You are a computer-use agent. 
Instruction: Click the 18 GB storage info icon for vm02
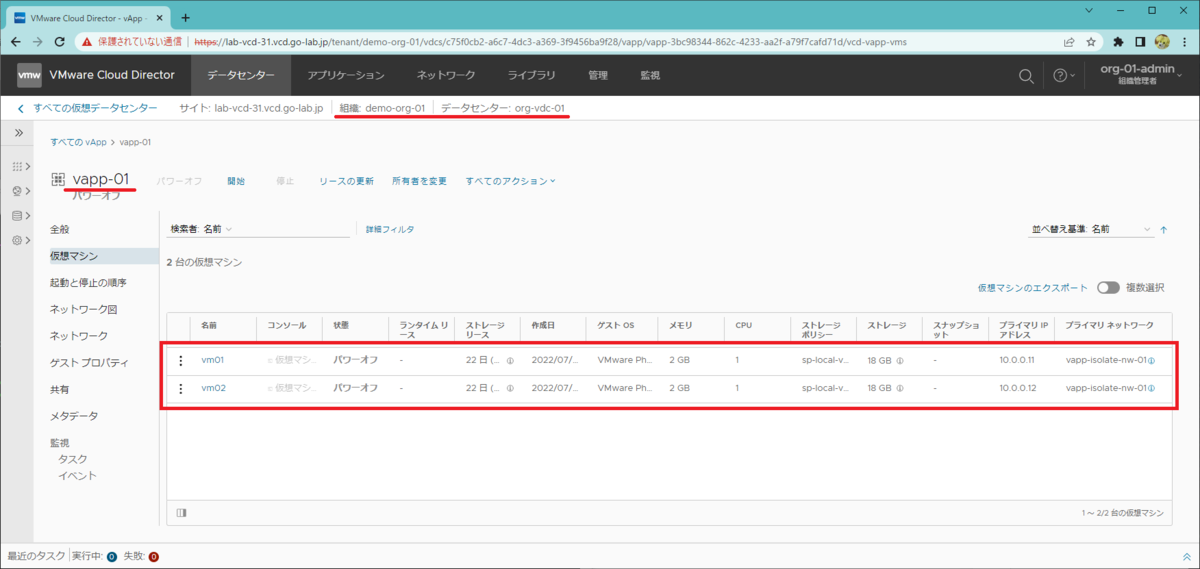click(900, 388)
